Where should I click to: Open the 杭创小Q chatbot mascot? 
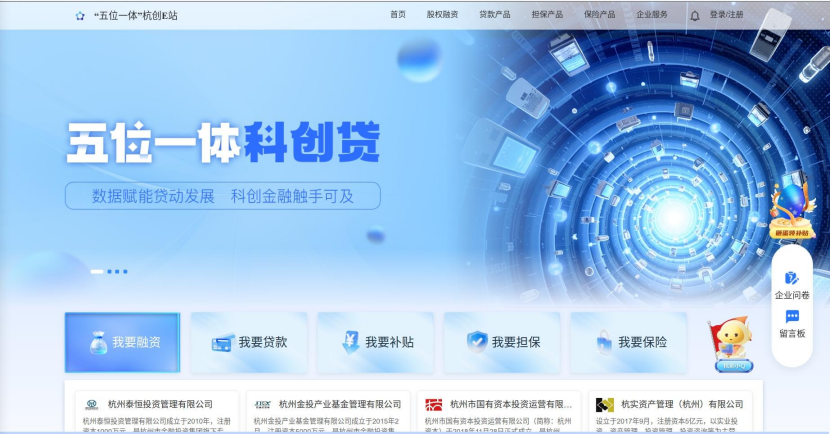click(731, 344)
